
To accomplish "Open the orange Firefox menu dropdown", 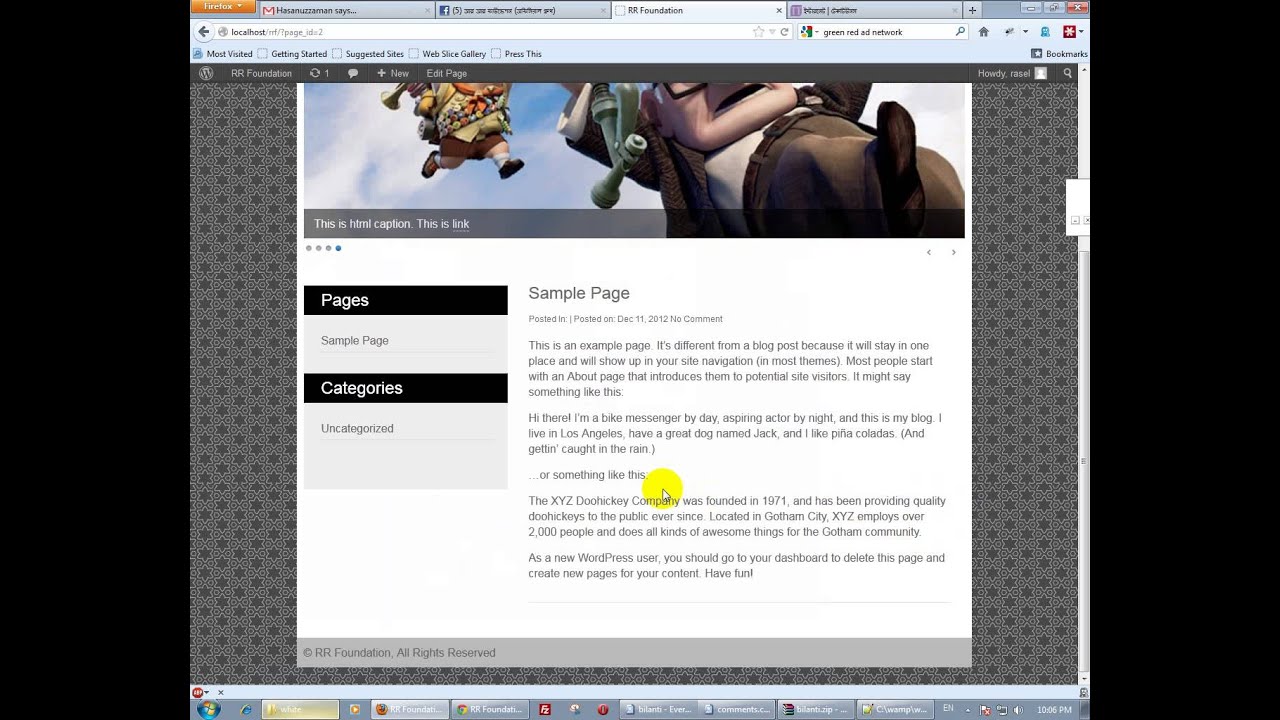I will (x=223, y=7).
